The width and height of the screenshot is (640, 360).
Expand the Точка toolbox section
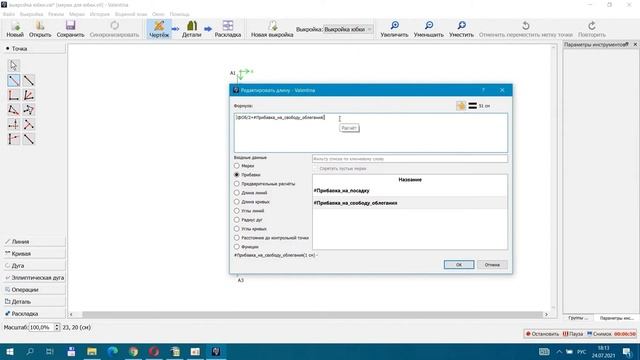point(34,49)
